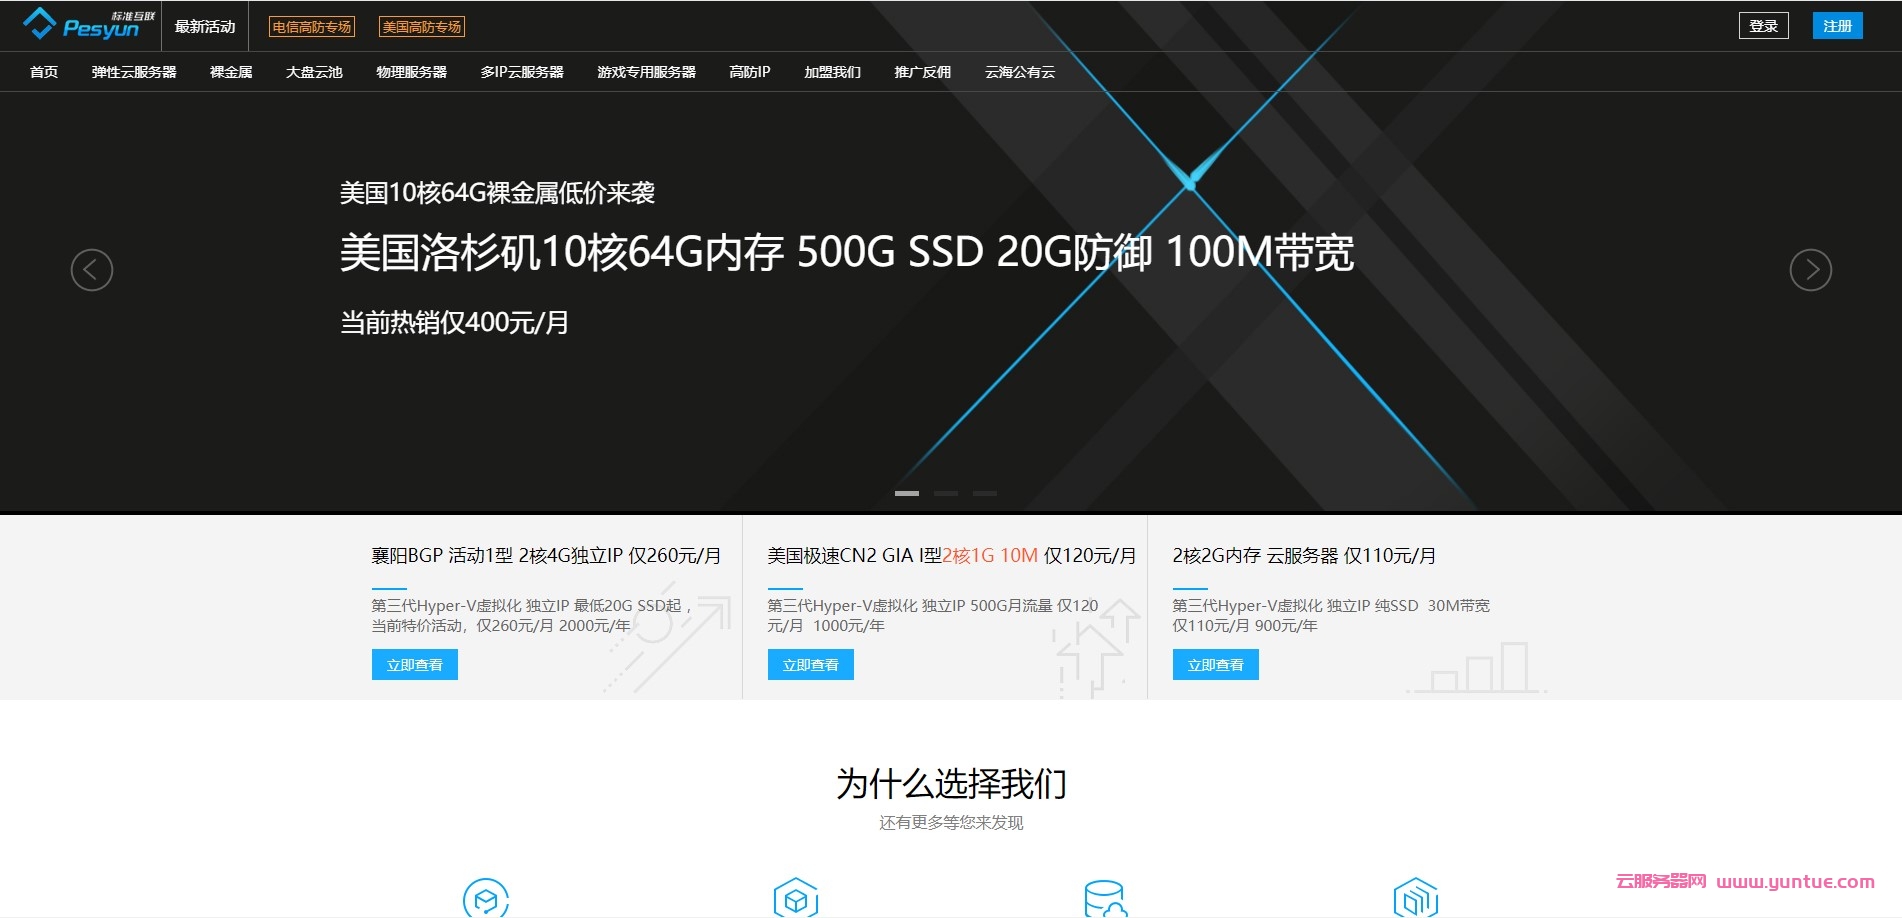Click the database cloud feature icon
The width and height of the screenshot is (1902, 918).
point(1105,899)
